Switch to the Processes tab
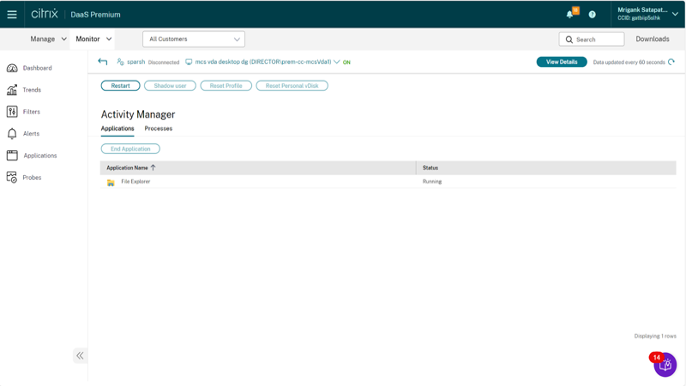 click(x=158, y=128)
